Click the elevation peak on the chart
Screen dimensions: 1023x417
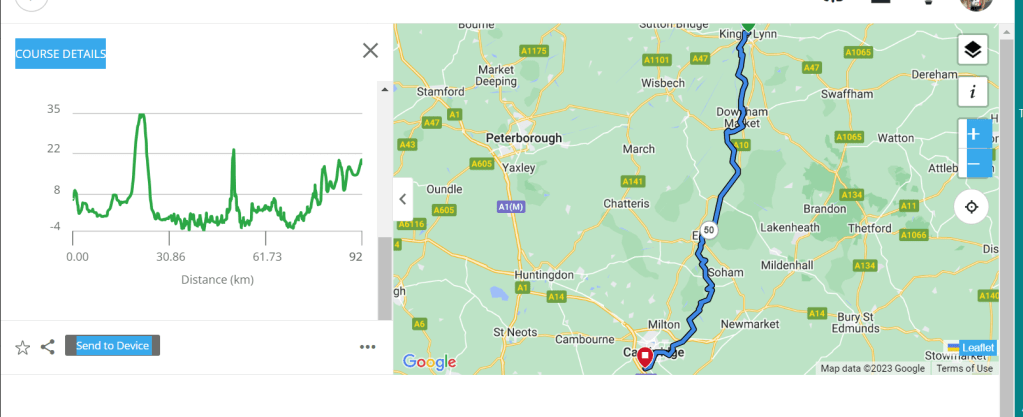pyautogui.click(x=142, y=116)
